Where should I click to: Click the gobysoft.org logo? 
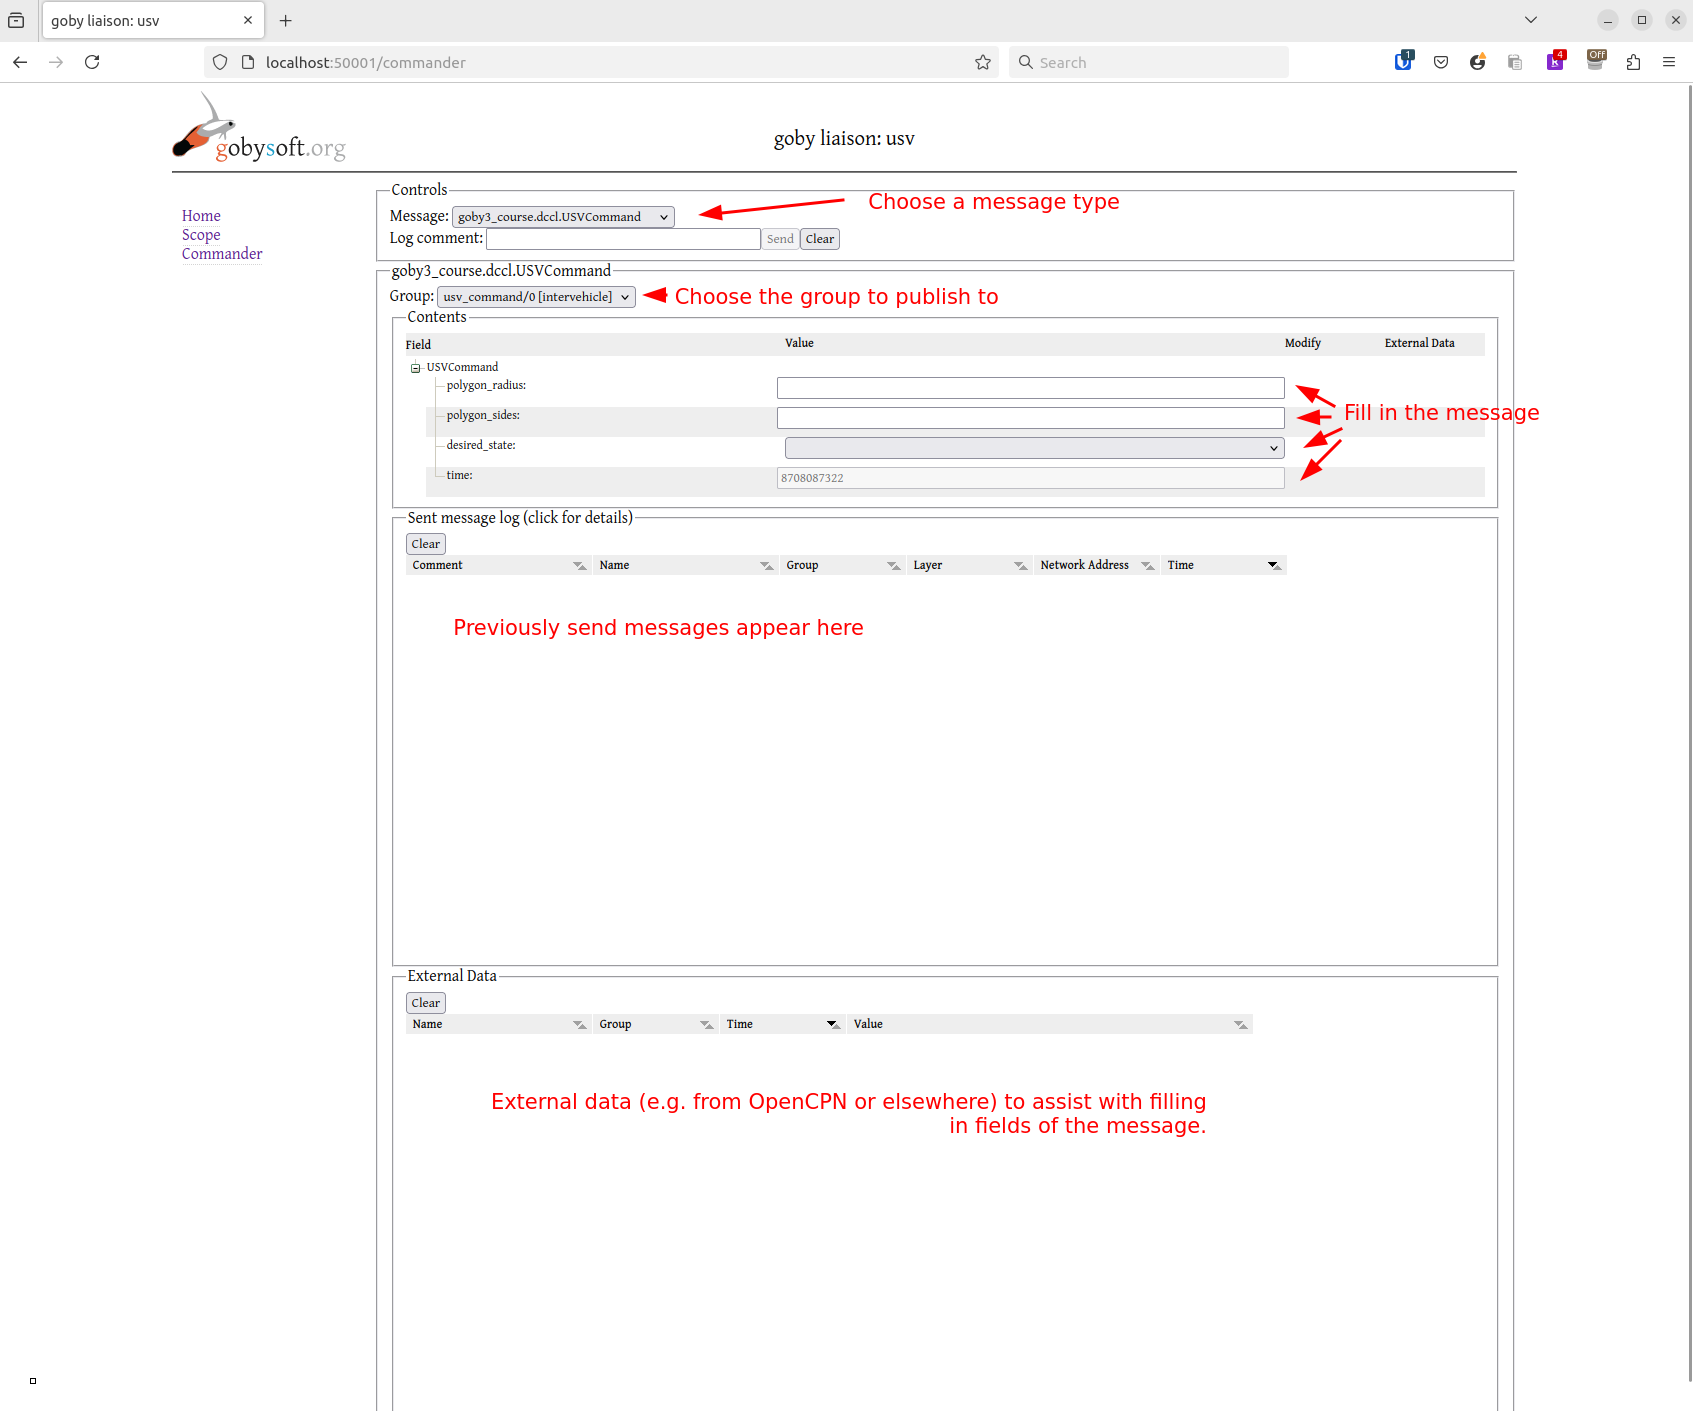click(x=258, y=130)
